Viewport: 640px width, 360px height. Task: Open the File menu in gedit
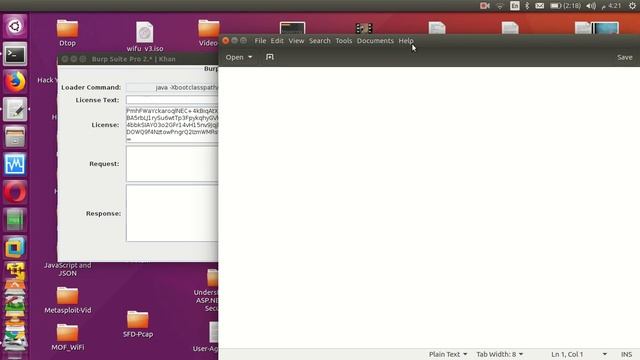pyautogui.click(x=260, y=41)
